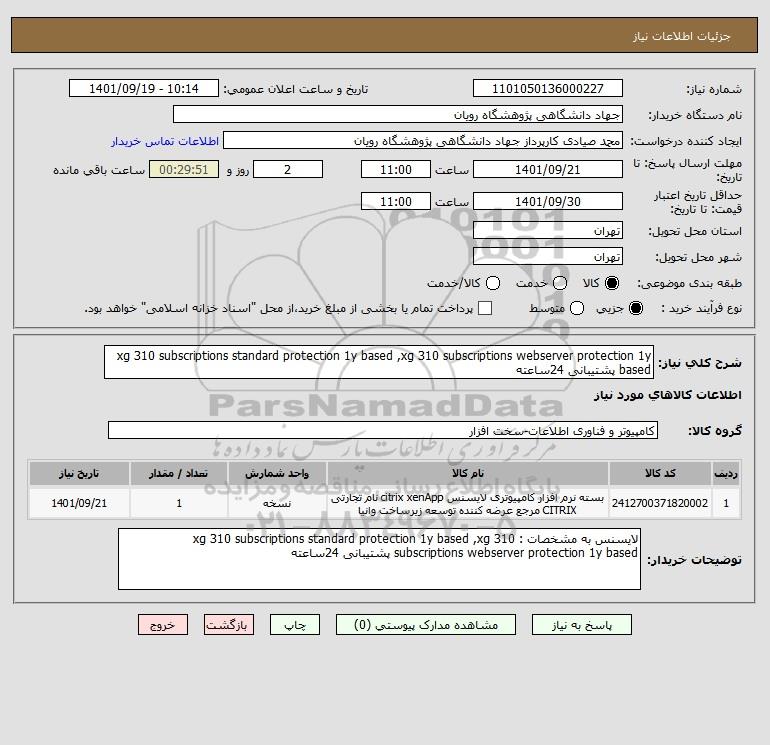The height and width of the screenshot is (745, 770).
Task: Select the کالا radio button
Action: point(611,283)
